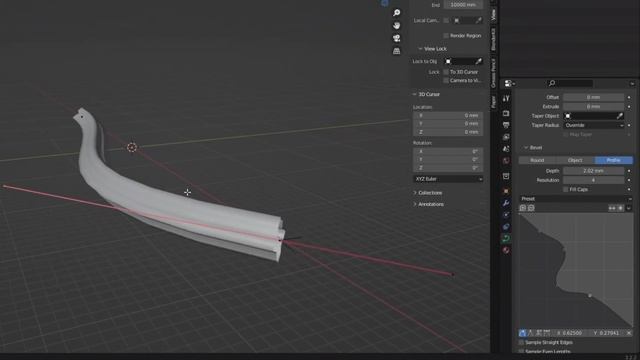Enable the Sample Straight Edges checkbox
Screen dimensions: 640x360
[x=521, y=342]
